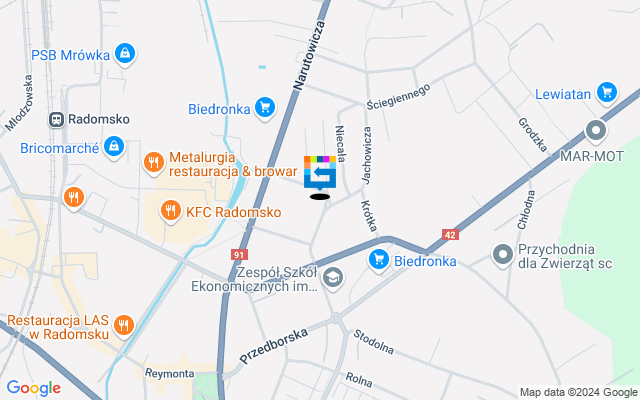Select the MAR-MOT location pin
The width and height of the screenshot is (640, 400).
[596, 131]
